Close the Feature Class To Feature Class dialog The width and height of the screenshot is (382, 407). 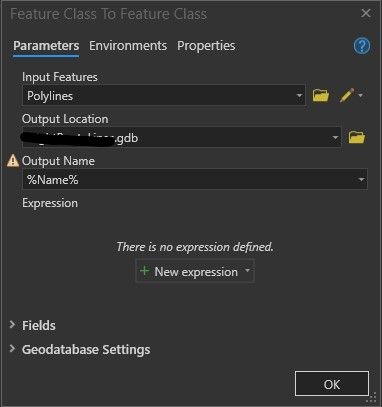click(x=366, y=13)
